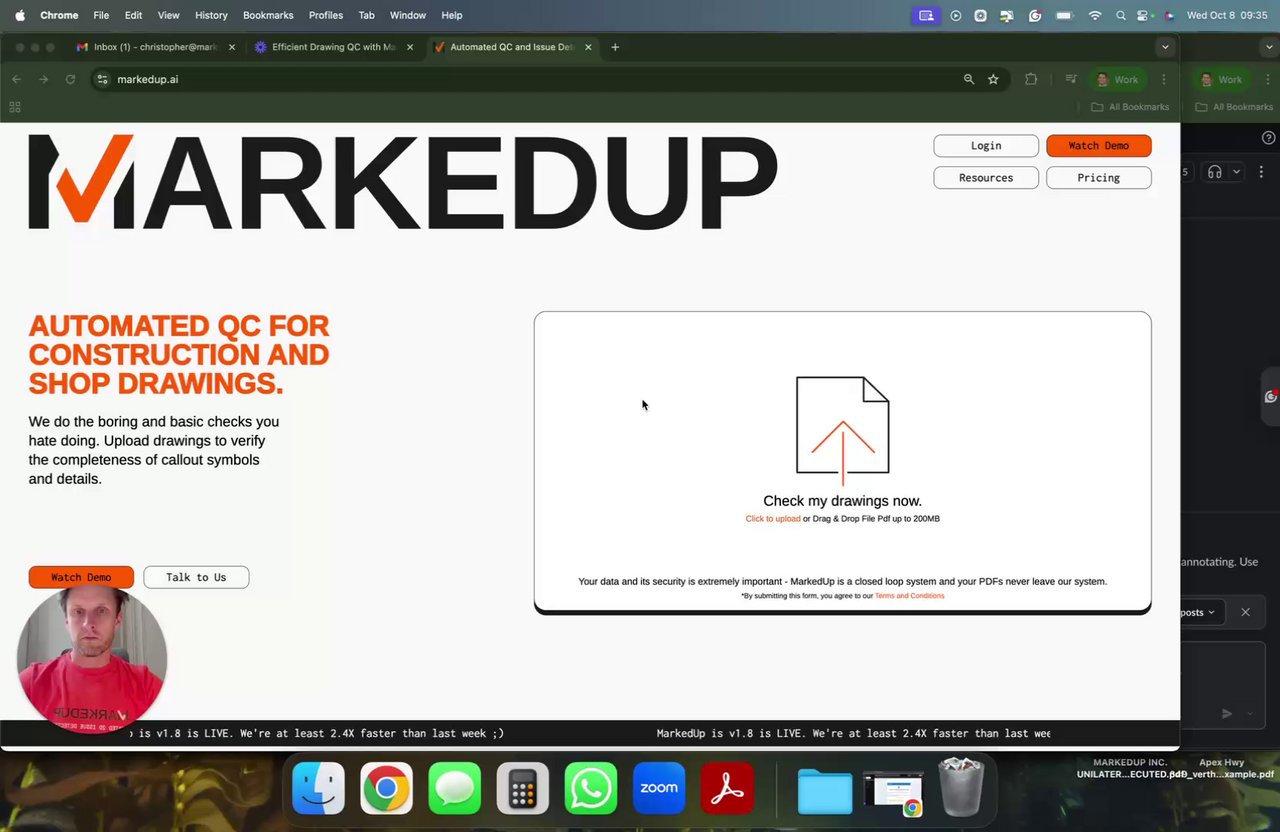Click the upload document icon with arrow
The height and width of the screenshot is (832, 1280).
pos(842,430)
